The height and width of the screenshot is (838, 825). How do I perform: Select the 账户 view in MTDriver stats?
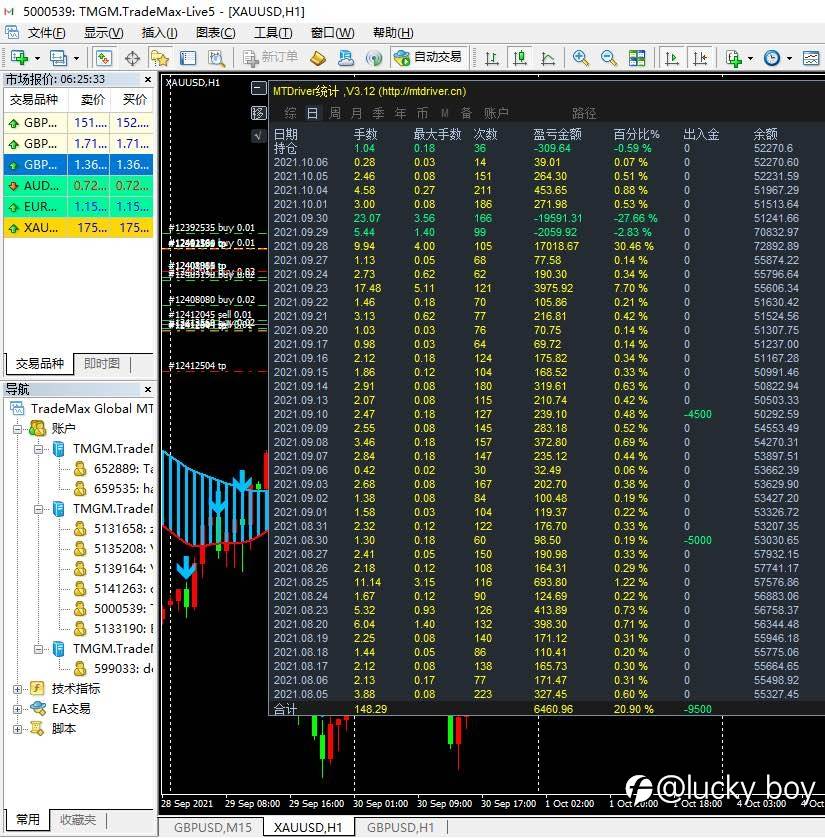pyautogui.click(x=496, y=113)
